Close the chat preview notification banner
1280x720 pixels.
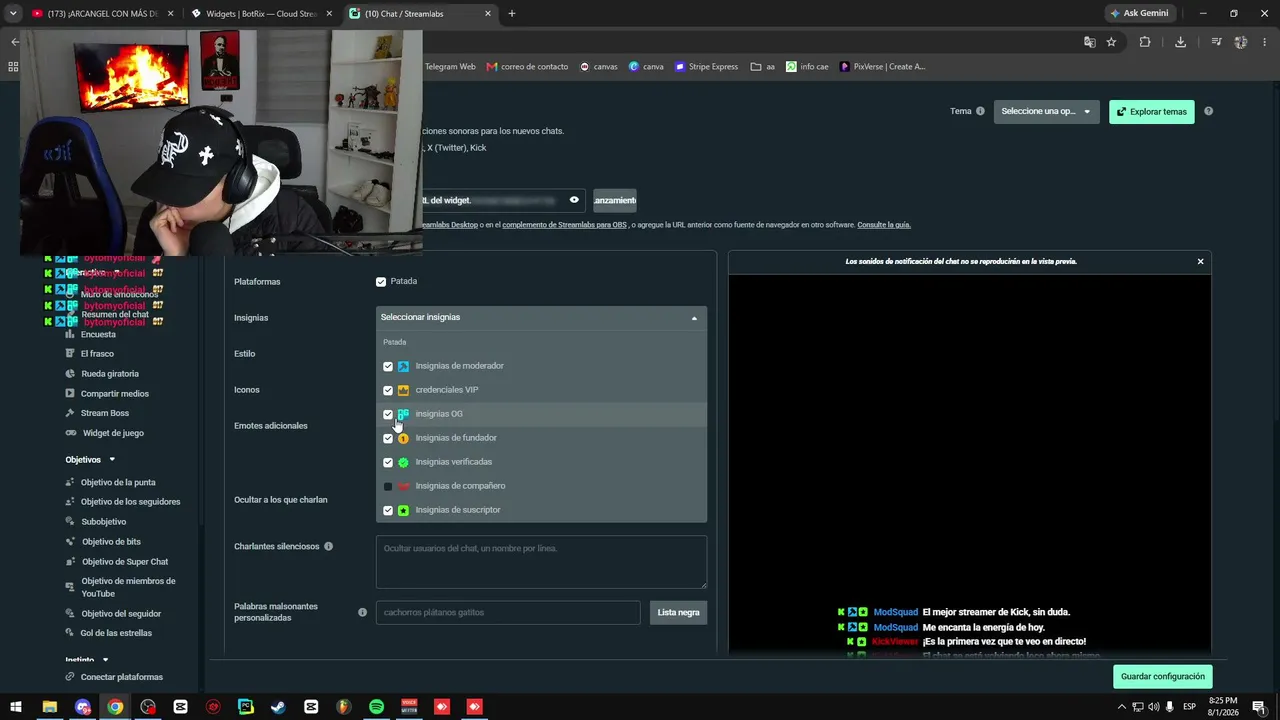pos(1201,261)
